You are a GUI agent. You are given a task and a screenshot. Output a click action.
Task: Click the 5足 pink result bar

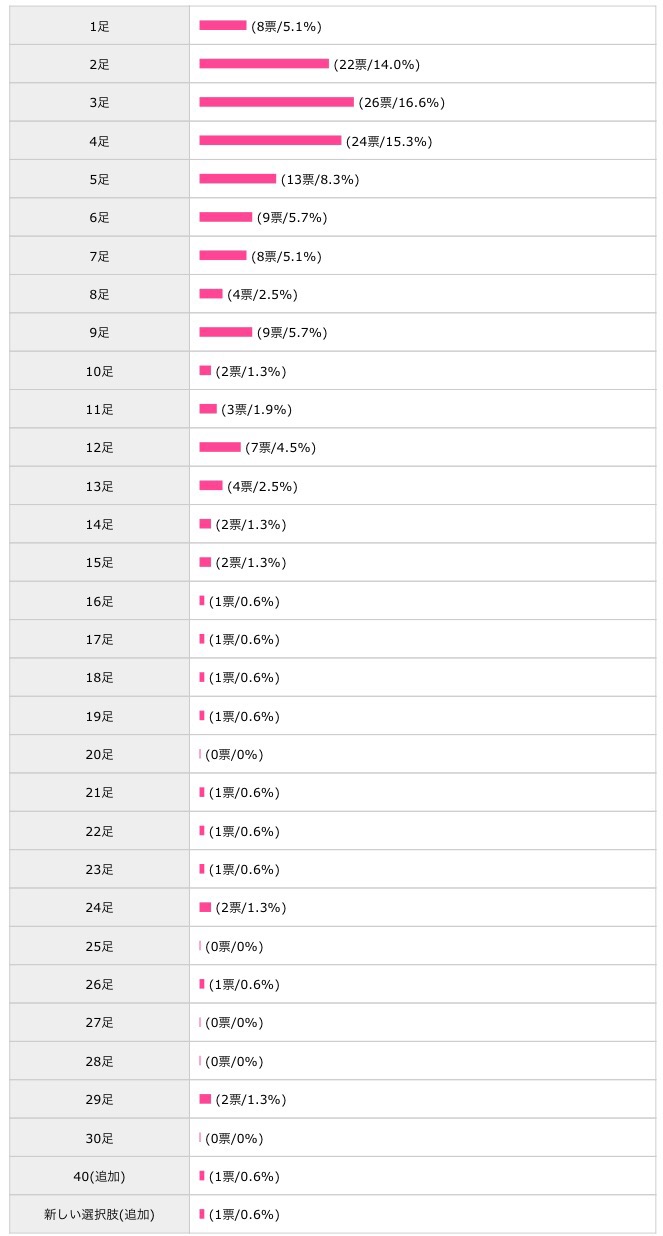pyautogui.click(x=238, y=179)
